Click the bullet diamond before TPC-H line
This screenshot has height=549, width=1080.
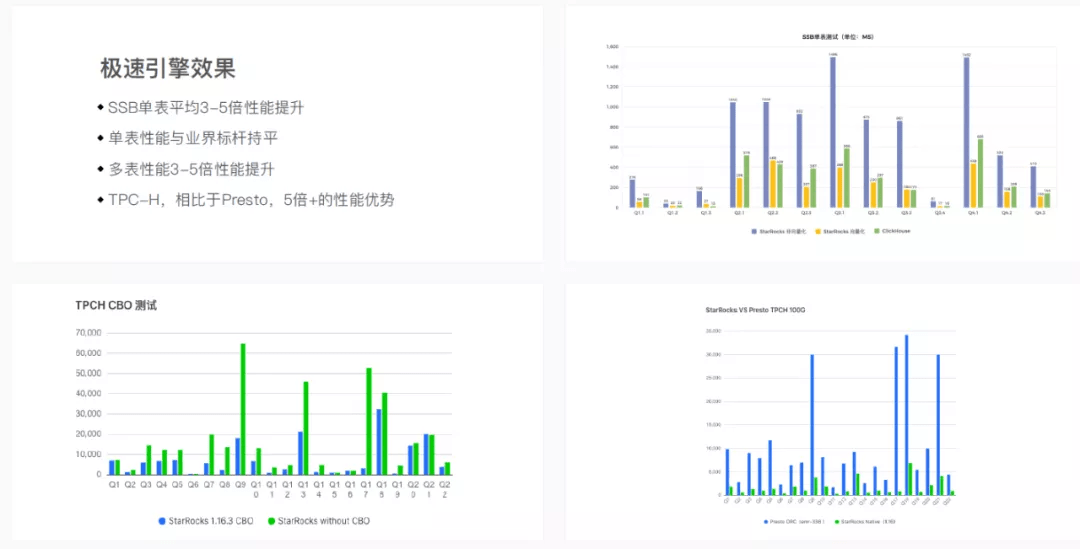click(100, 200)
